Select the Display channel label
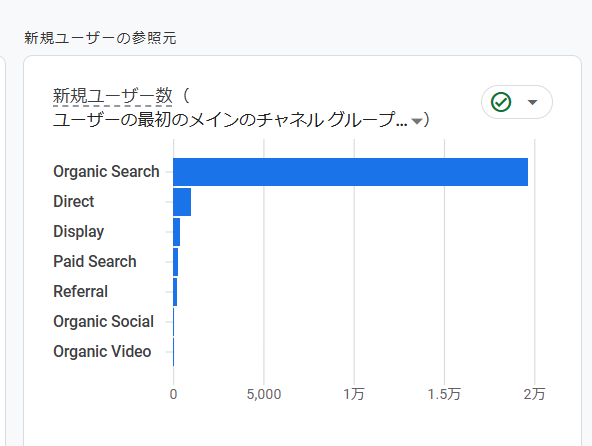 pos(79,231)
